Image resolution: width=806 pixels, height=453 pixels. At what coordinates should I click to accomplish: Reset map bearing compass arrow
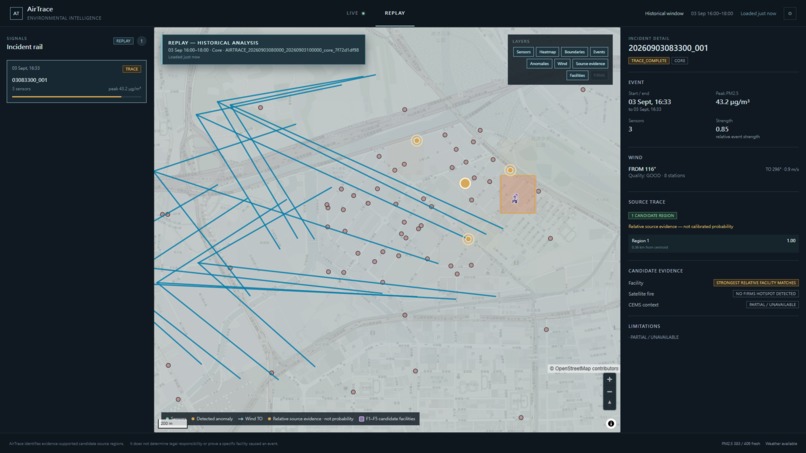coord(609,403)
